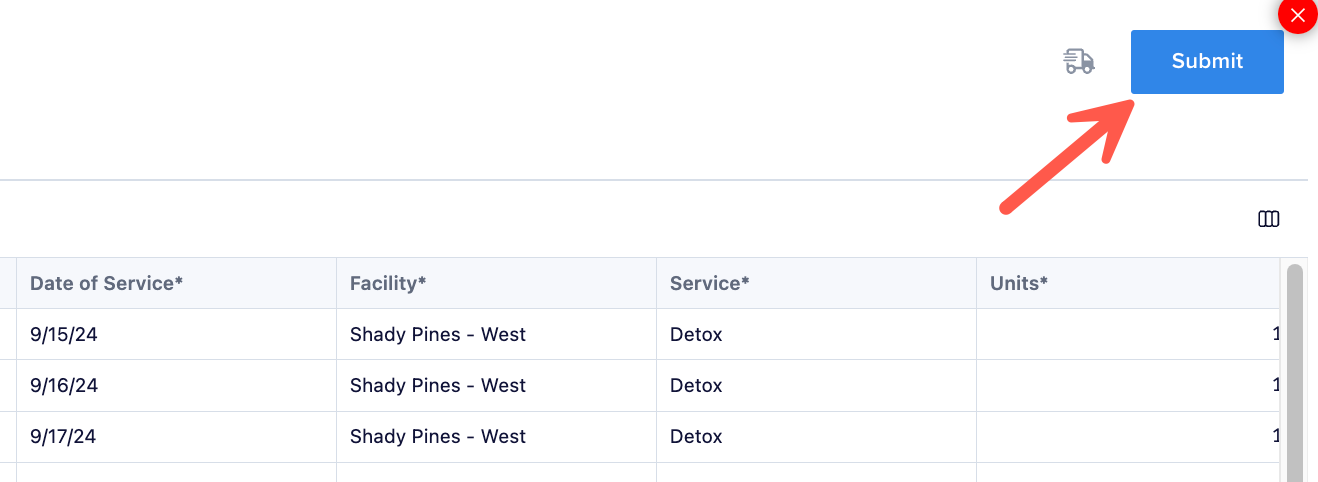This screenshot has height=482, width=1318.
Task: Open the column chooser icon
Action: 1268,219
